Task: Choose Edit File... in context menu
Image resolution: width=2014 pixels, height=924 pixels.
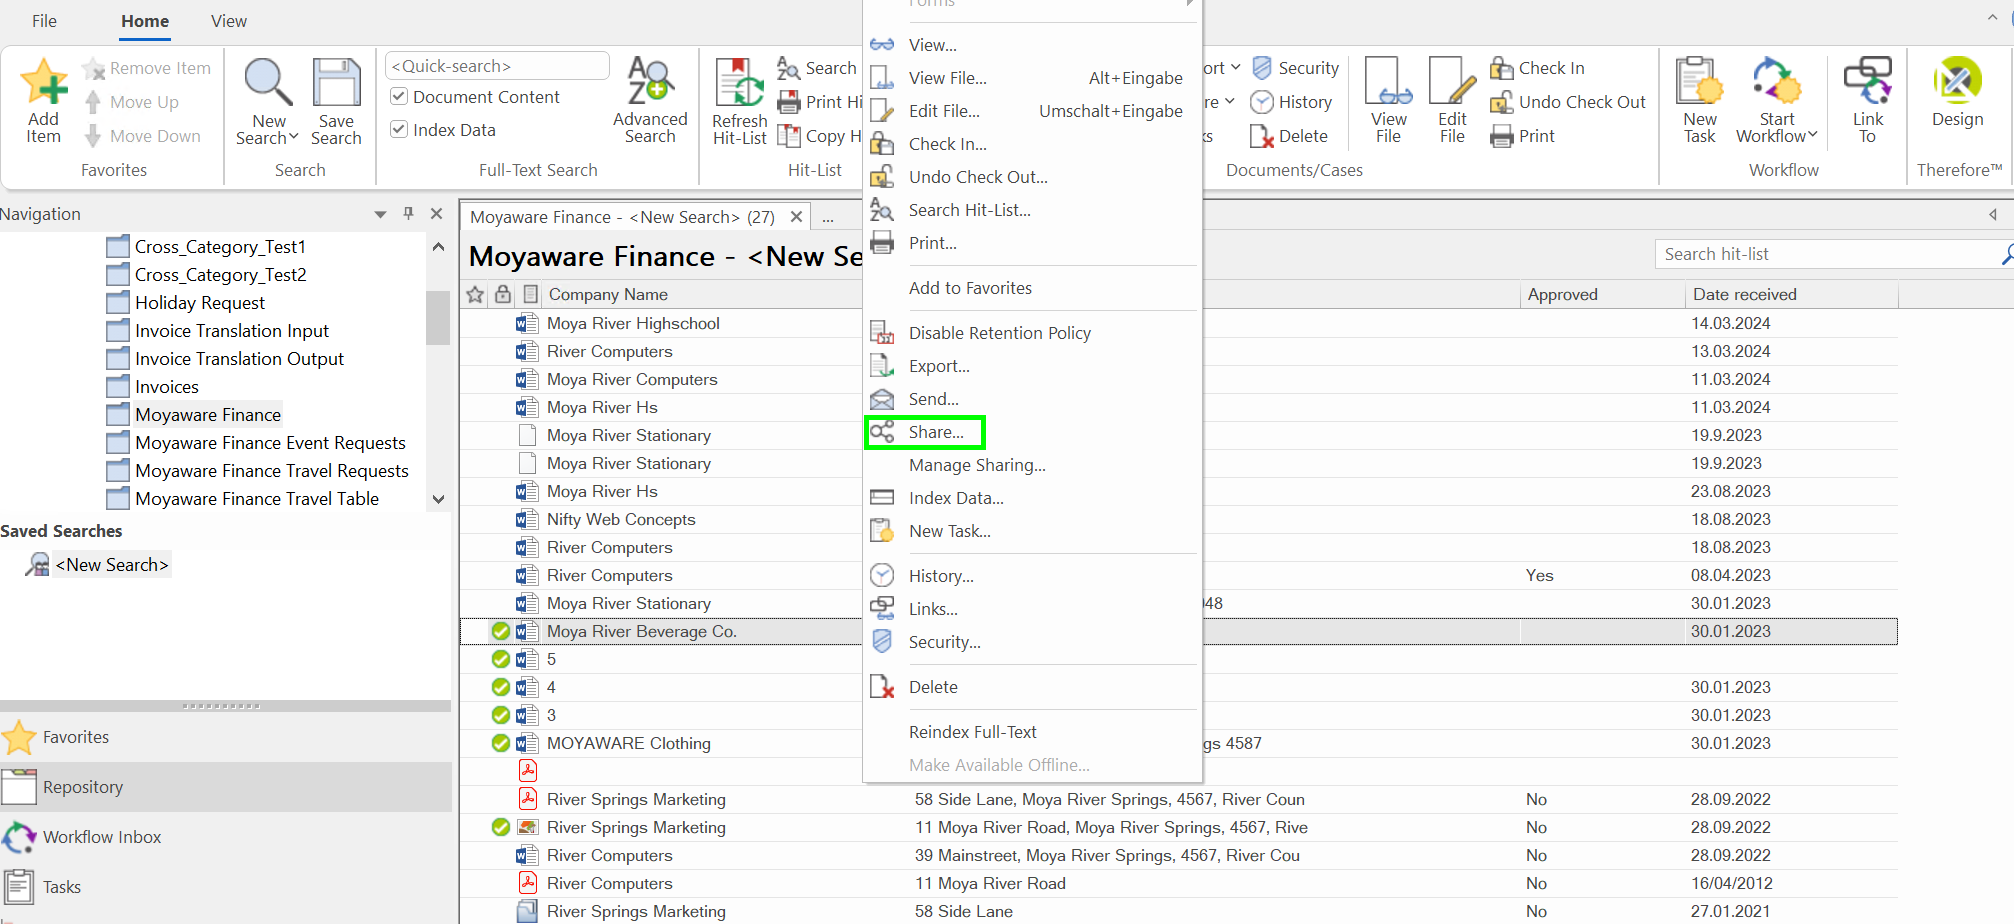Action: point(944,111)
